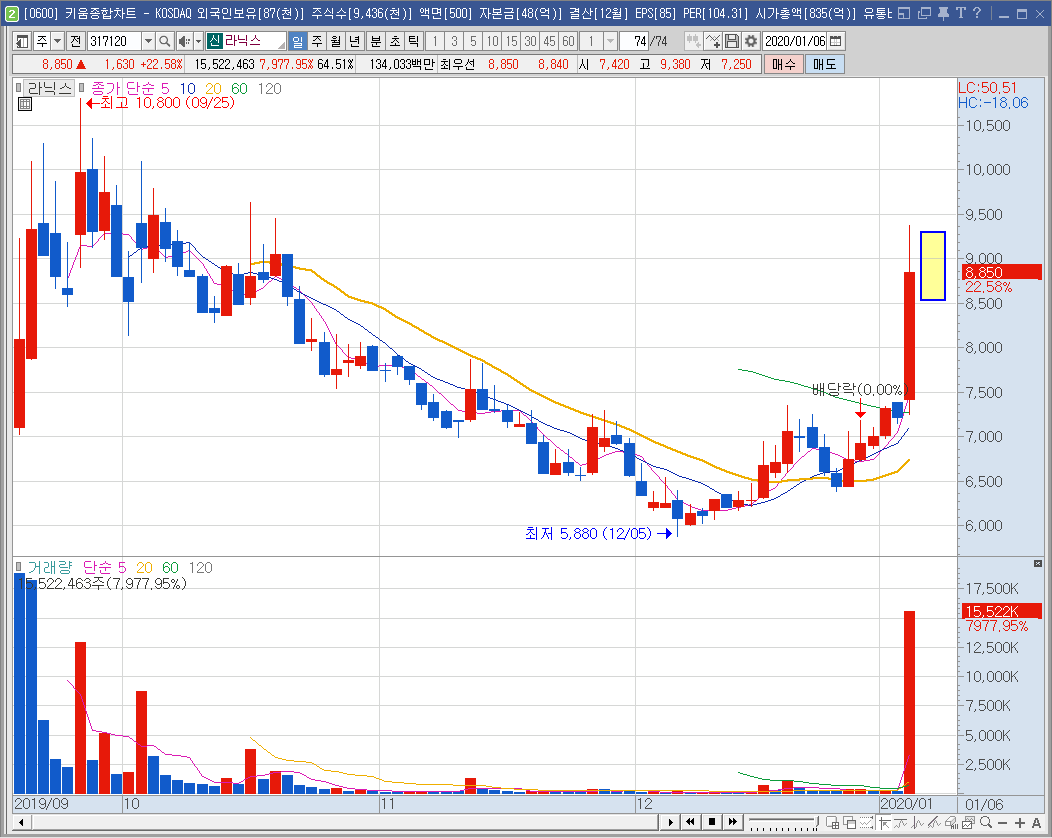Click the rewind button in bottom controls
Image resolution: width=1052 pixels, height=838 pixels.
[x=690, y=822]
